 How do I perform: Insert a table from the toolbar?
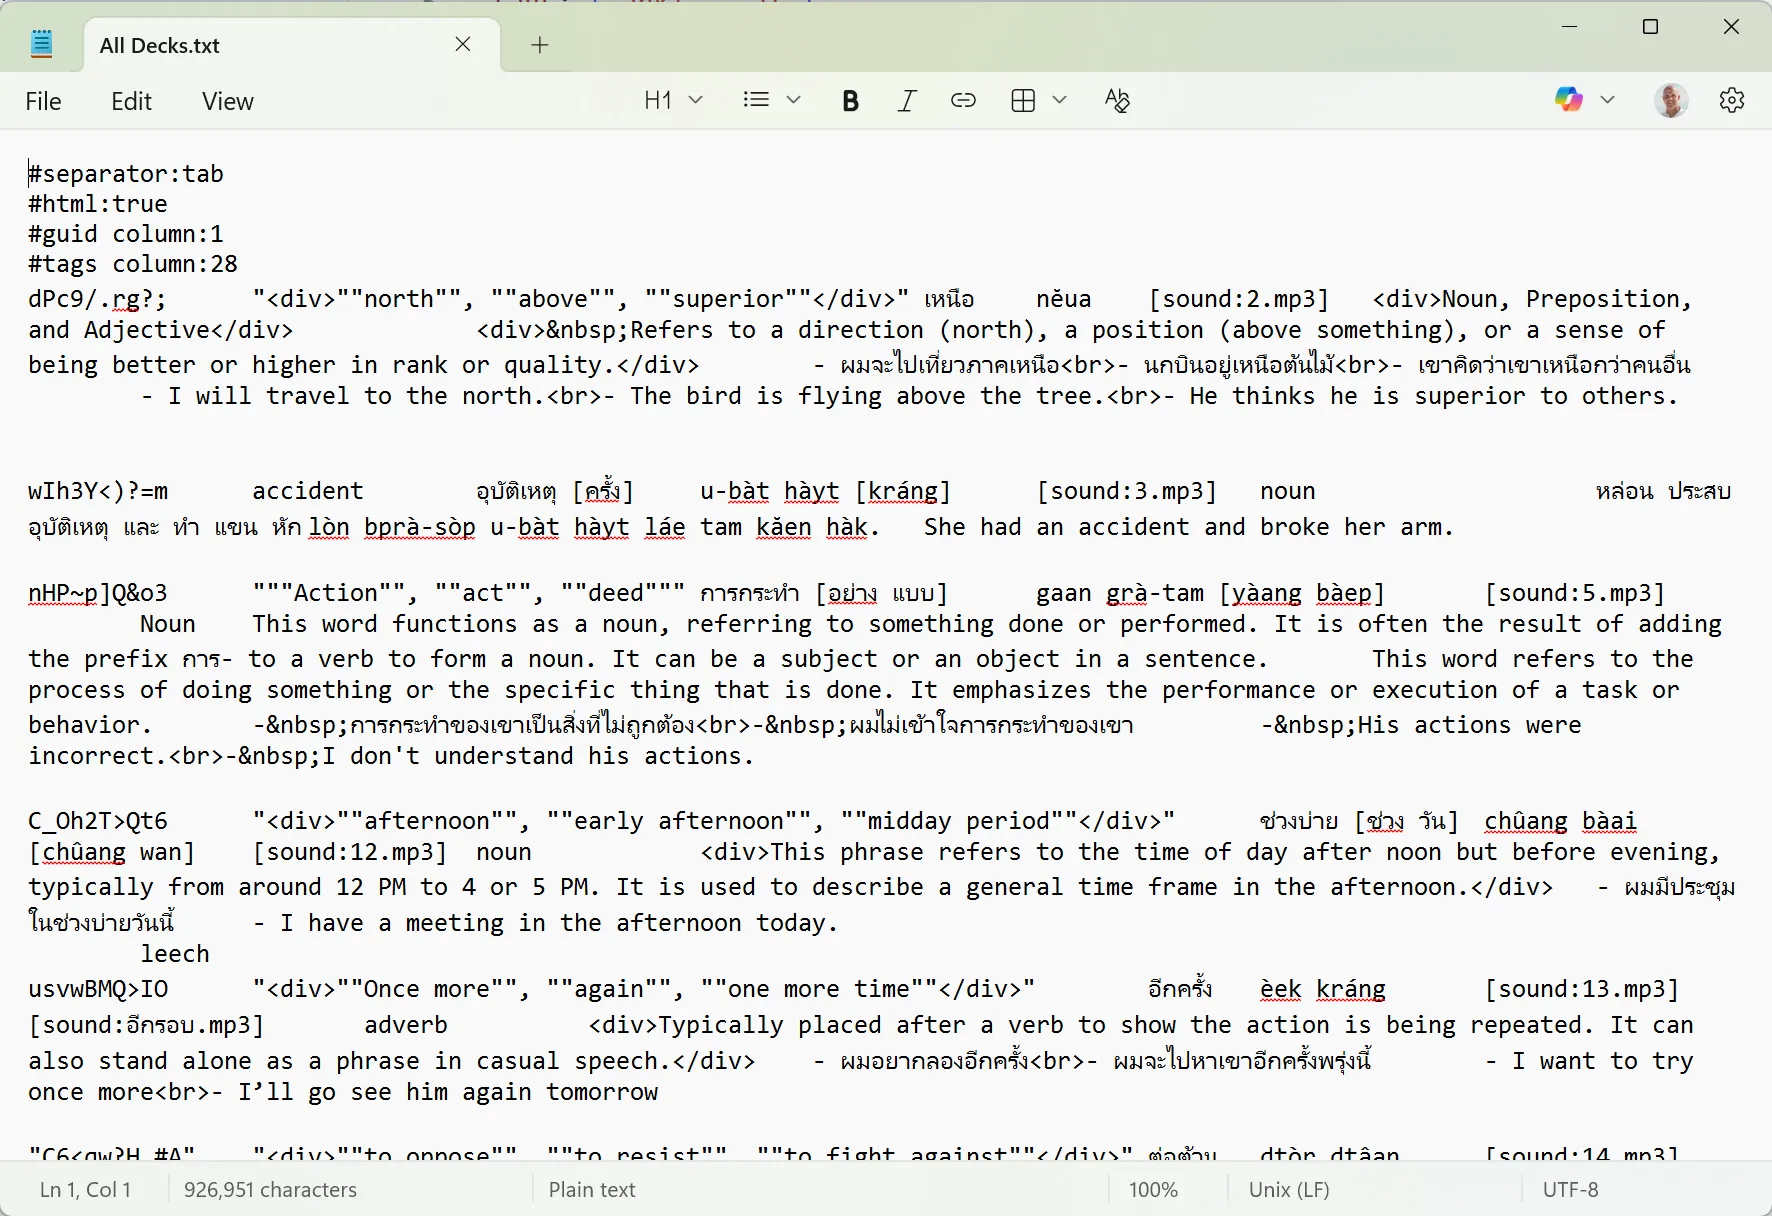click(1023, 100)
